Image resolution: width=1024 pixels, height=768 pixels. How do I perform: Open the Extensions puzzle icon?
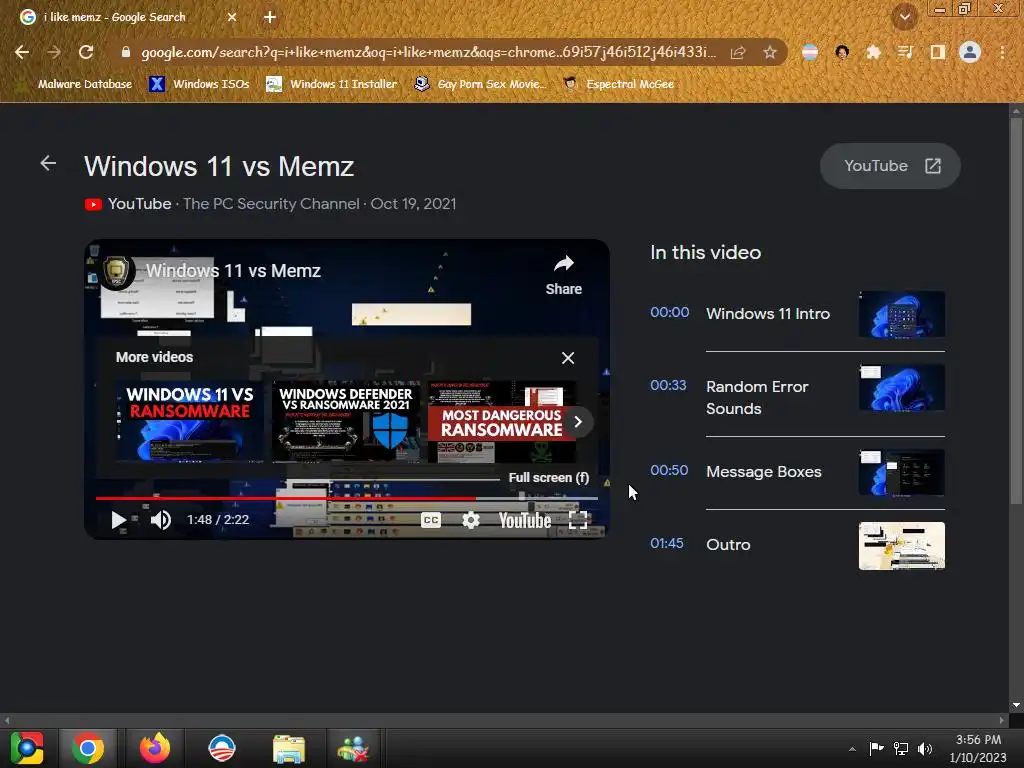pyautogui.click(x=873, y=52)
